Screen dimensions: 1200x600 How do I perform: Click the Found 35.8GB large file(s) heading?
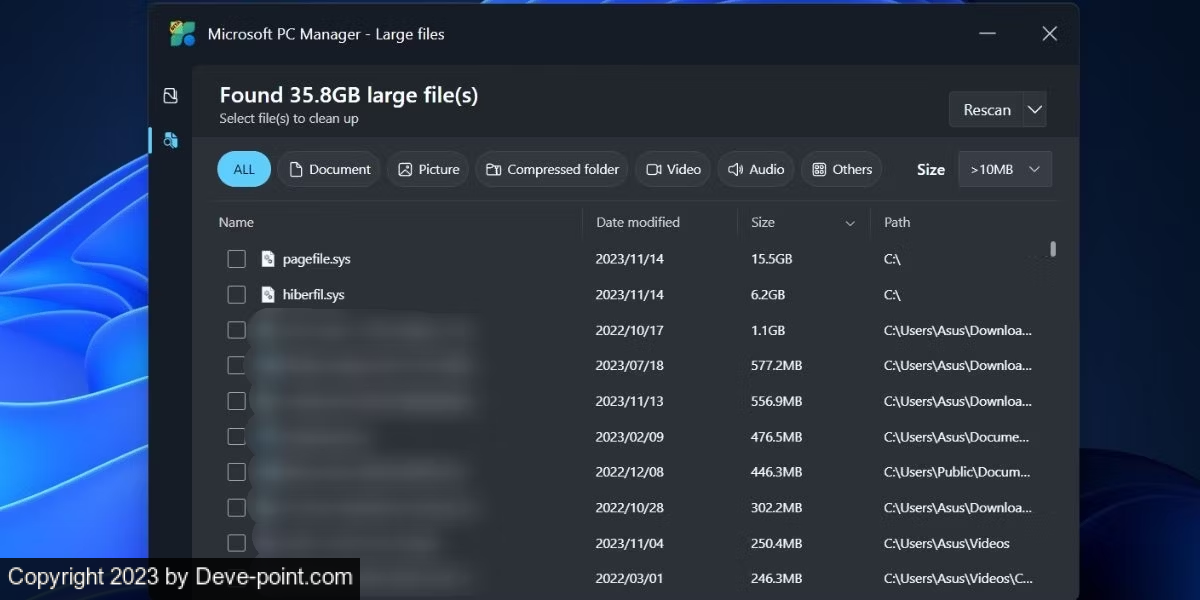pyautogui.click(x=349, y=95)
